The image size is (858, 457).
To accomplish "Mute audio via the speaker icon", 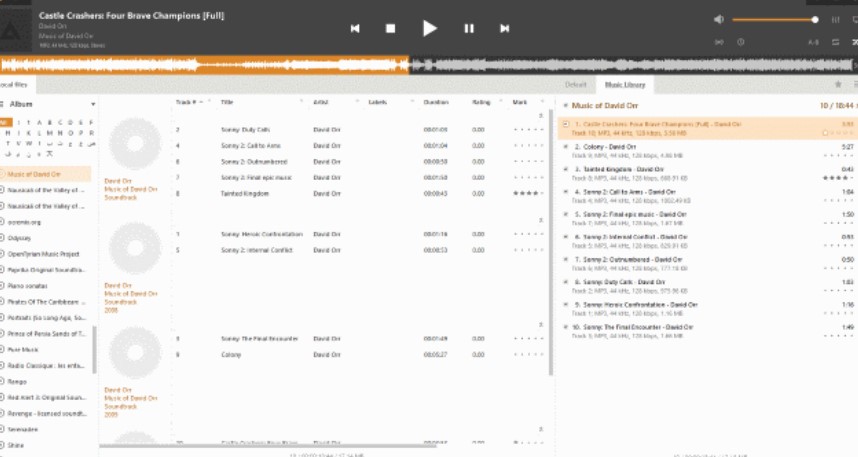I will (x=718, y=20).
